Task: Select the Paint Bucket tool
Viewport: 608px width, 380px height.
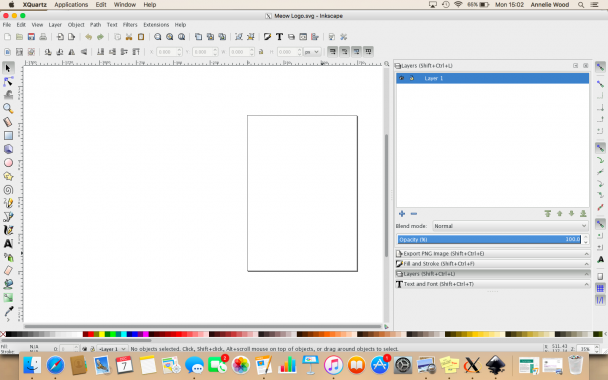Action: (8, 284)
